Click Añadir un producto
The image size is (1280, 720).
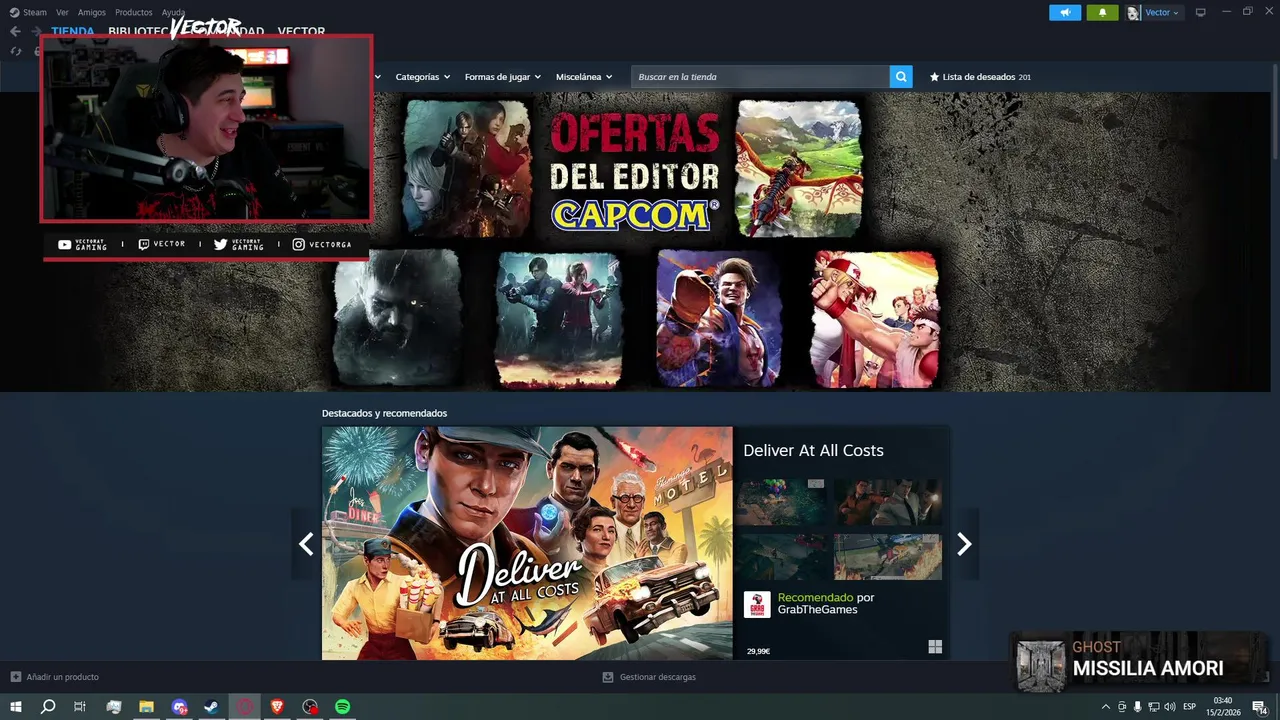tap(62, 677)
